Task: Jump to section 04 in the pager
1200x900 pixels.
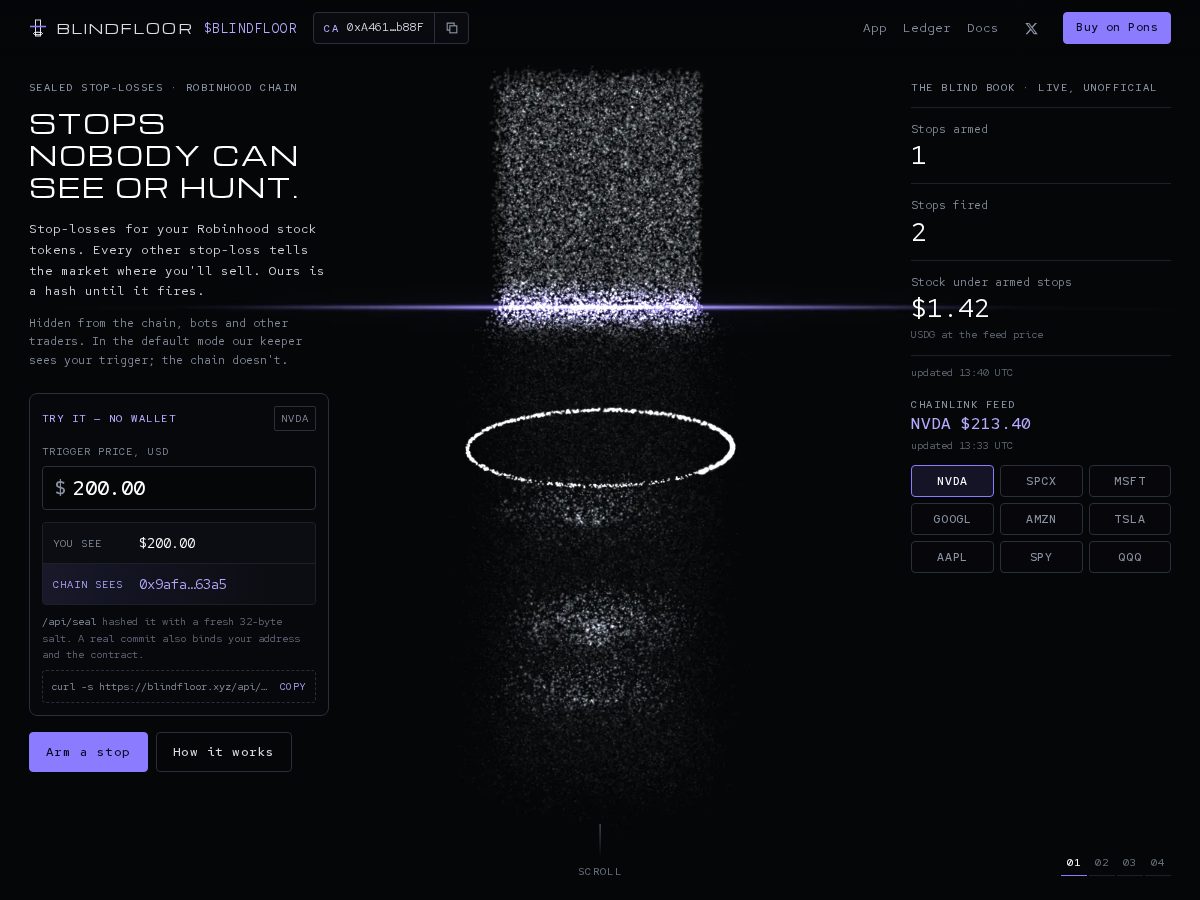Action: click(x=1158, y=863)
